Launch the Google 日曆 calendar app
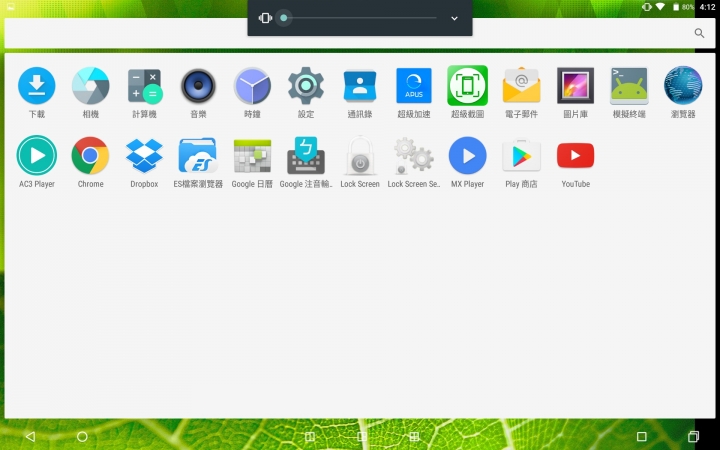The width and height of the screenshot is (720, 450). pyautogui.click(x=252, y=155)
